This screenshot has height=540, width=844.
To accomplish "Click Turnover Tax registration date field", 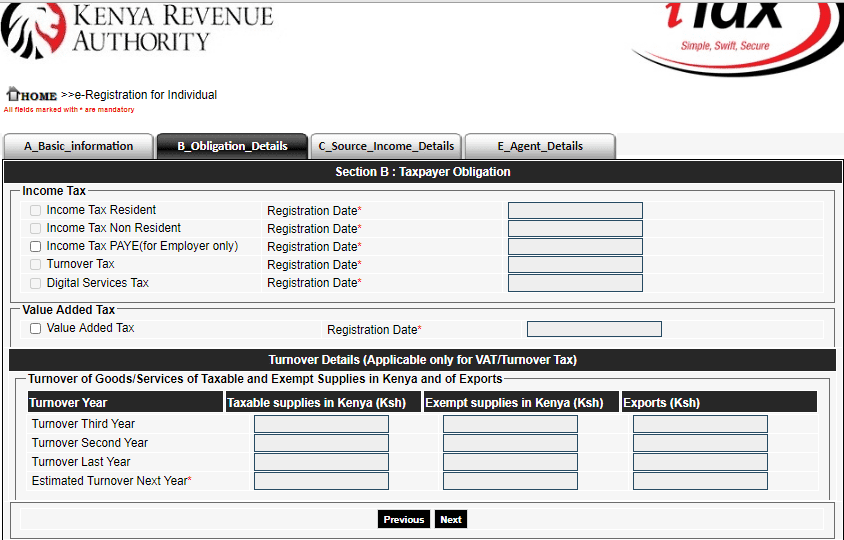I will 575,264.
